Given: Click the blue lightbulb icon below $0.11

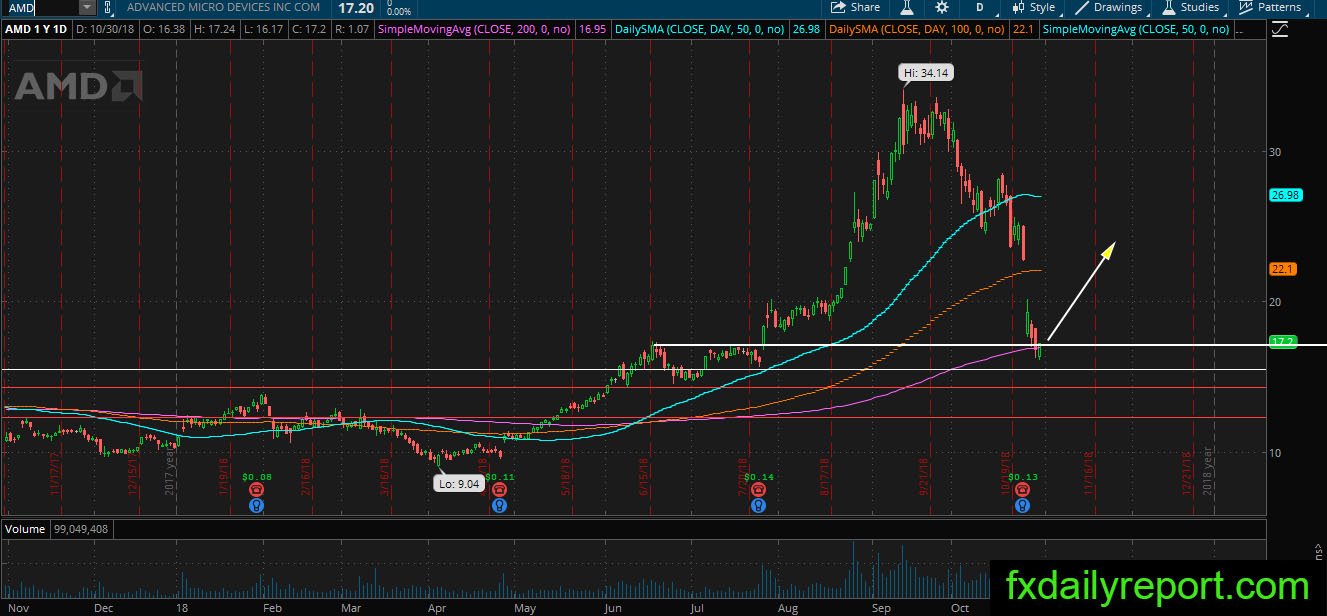Looking at the screenshot, I should (x=499, y=506).
